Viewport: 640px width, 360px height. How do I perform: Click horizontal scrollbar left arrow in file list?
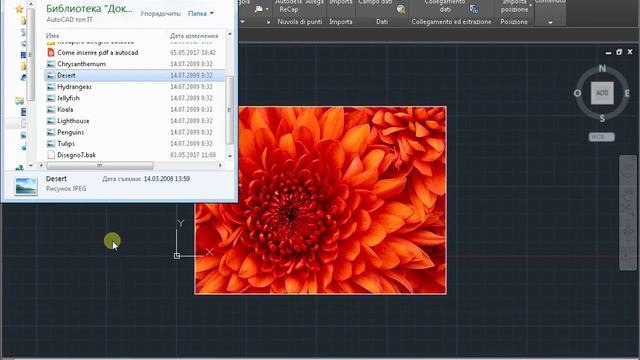(x=41, y=165)
